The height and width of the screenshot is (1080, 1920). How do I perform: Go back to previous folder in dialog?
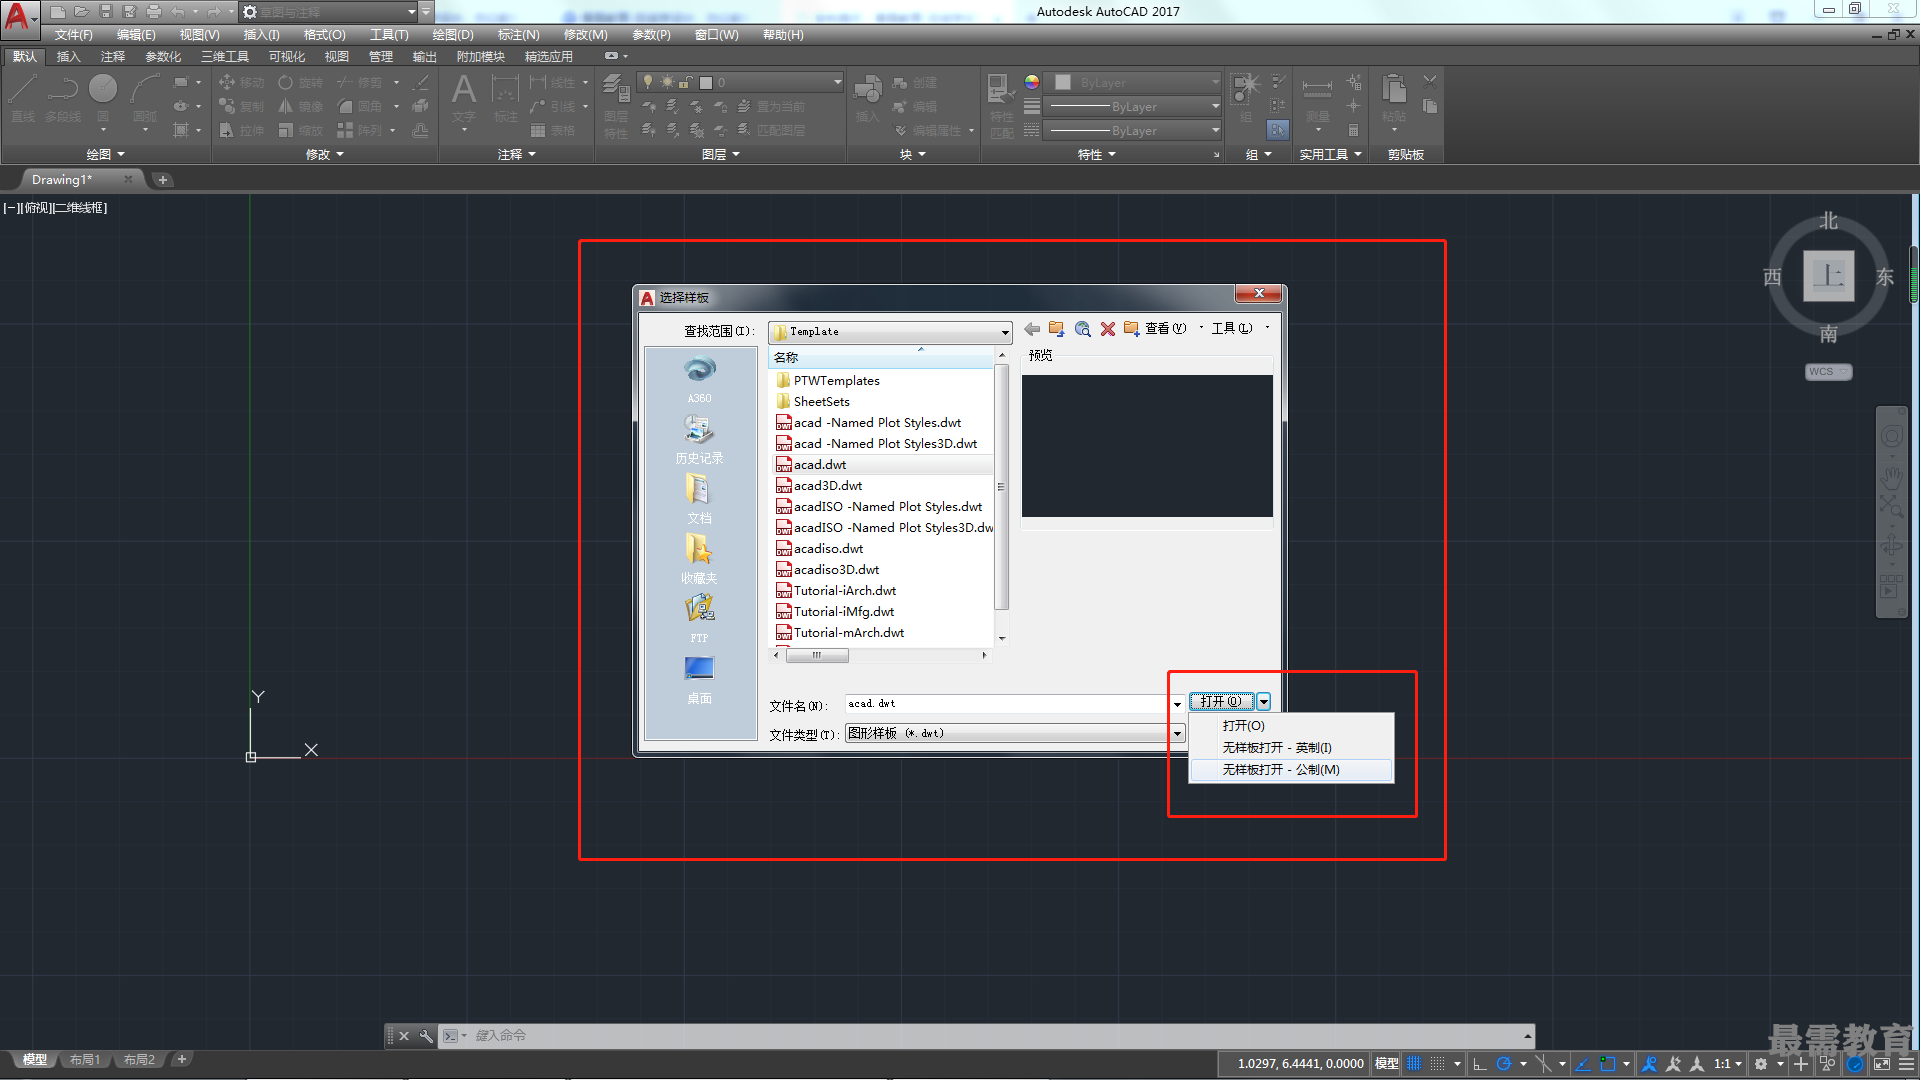[x=1032, y=329]
